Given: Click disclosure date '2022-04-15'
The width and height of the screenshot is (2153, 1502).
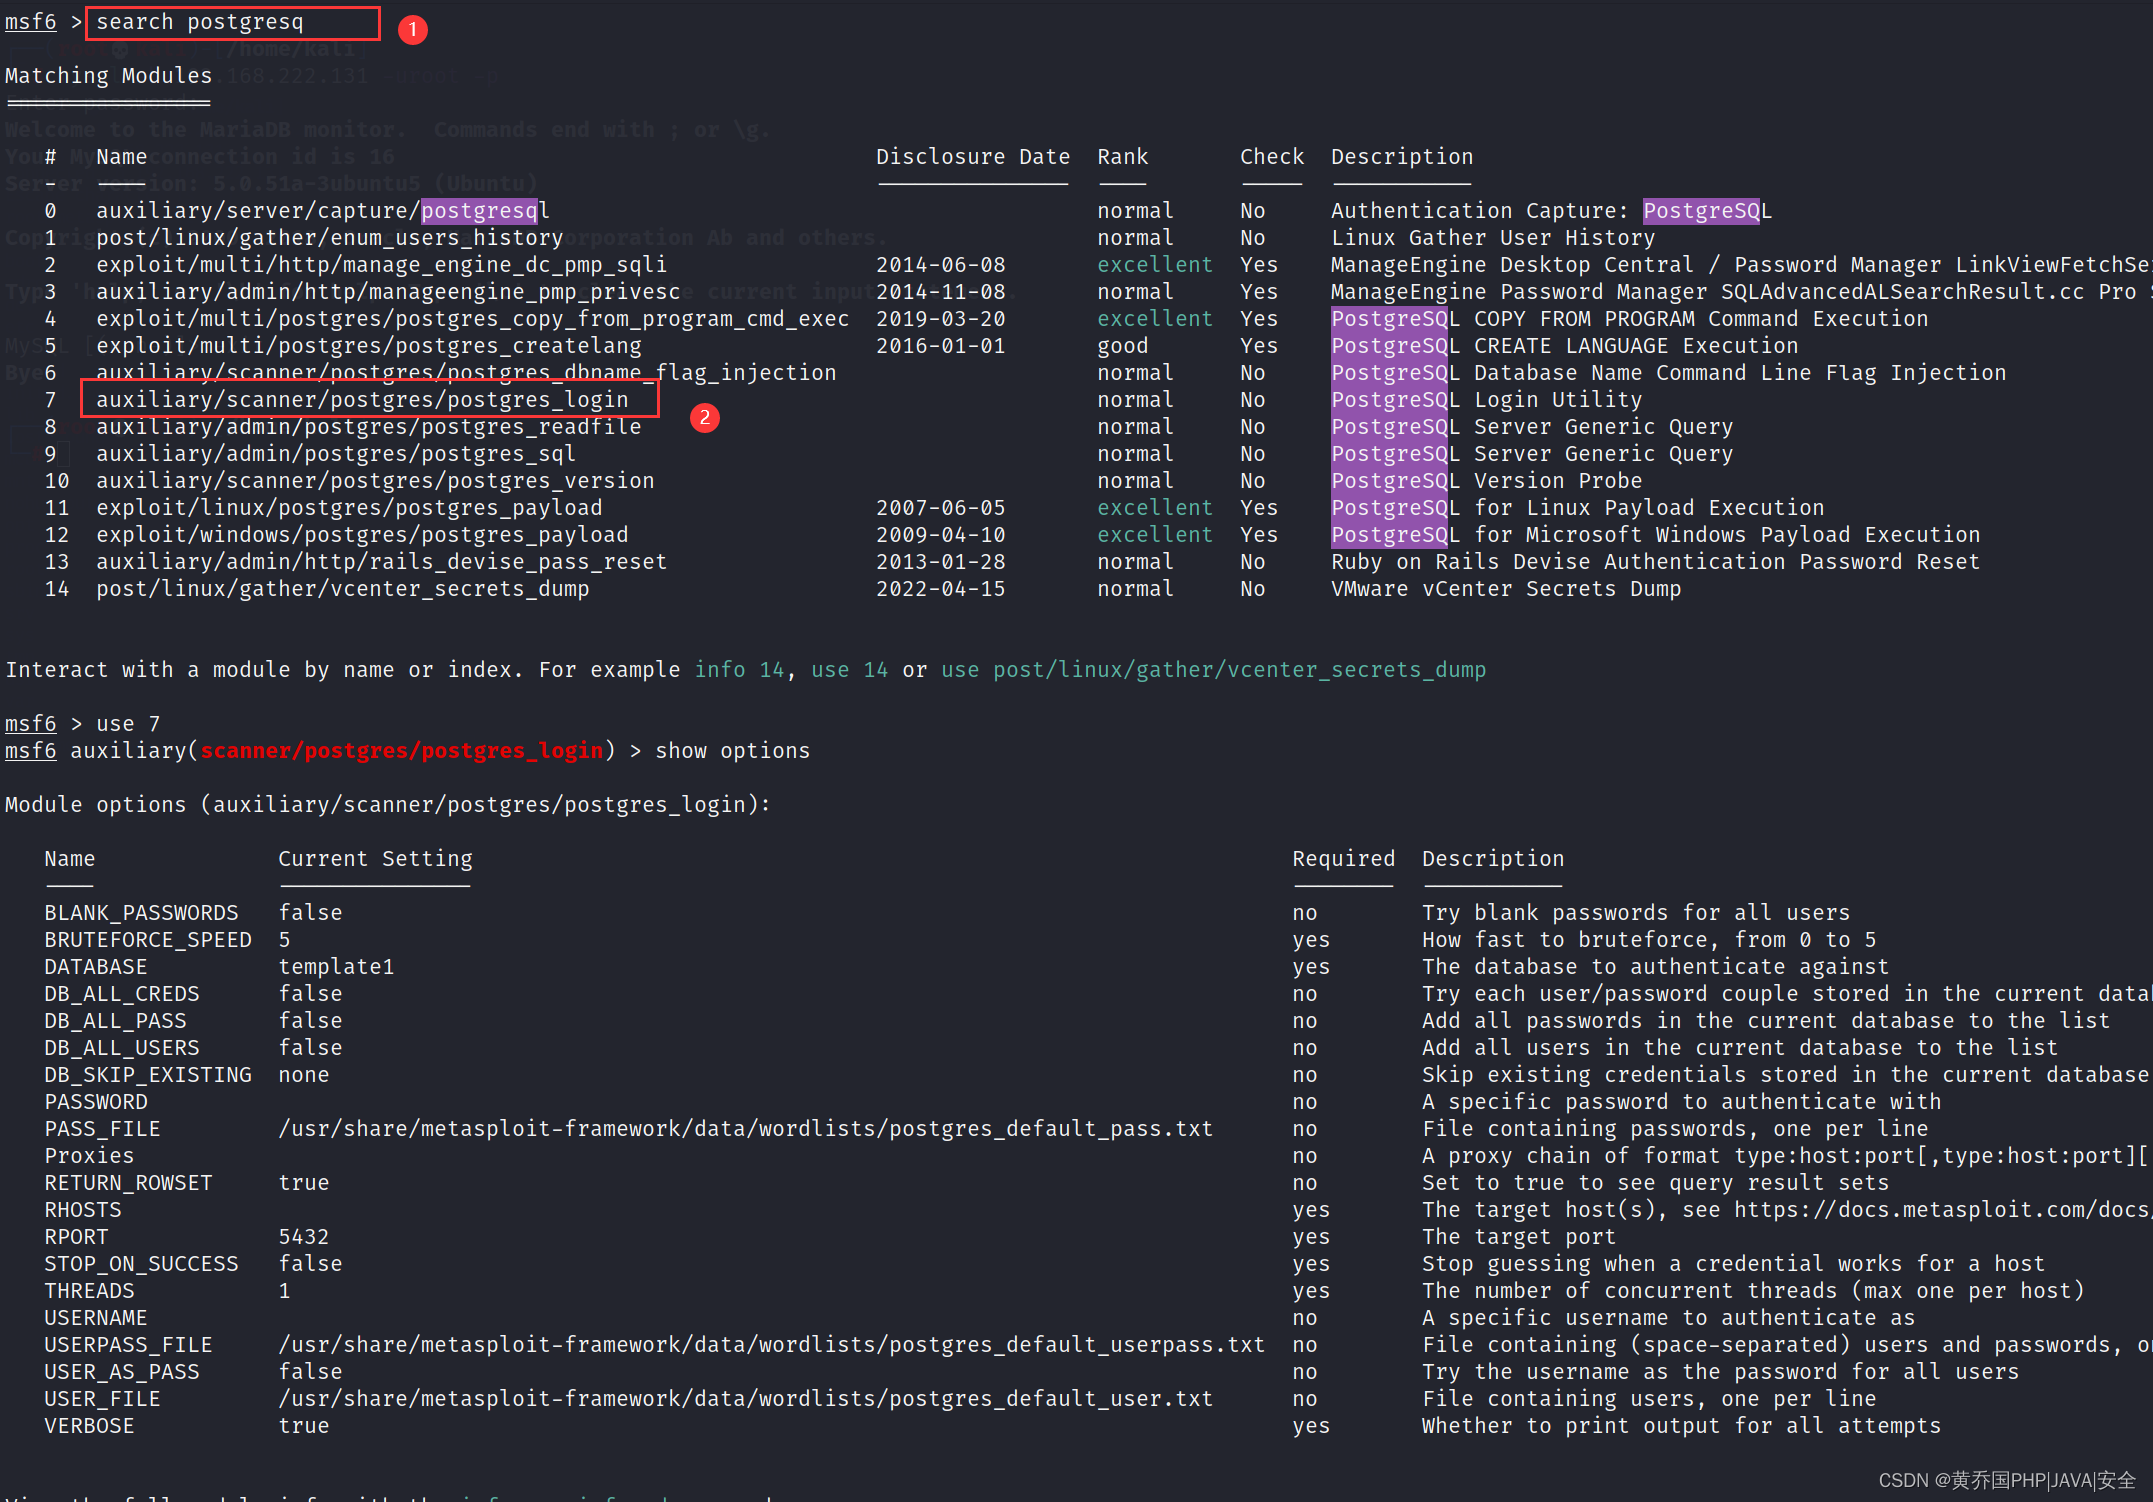Looking at the screenshot, I should click(941, 589).
